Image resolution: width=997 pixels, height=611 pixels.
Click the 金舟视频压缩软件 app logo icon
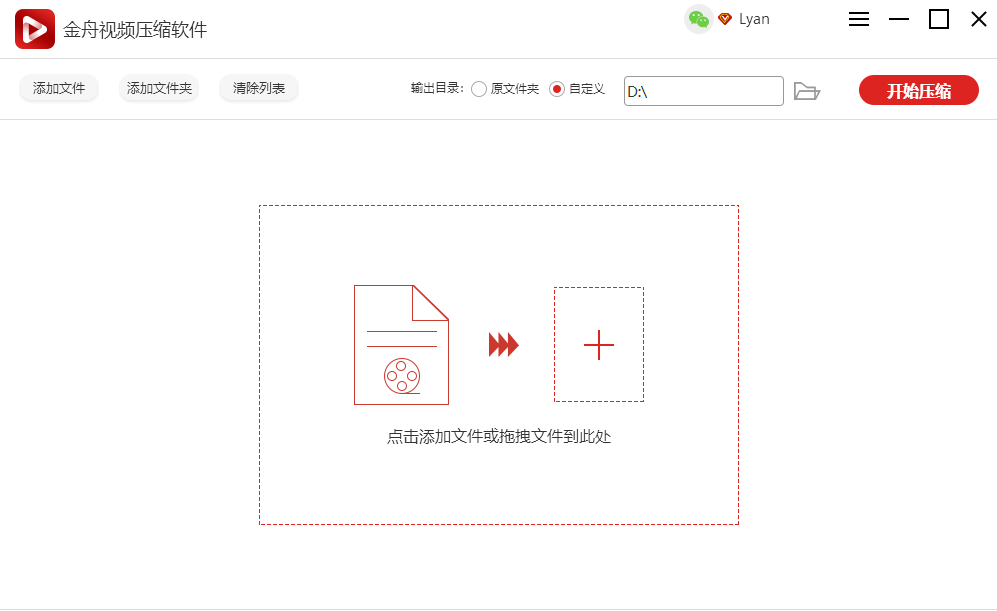(35, 29)
